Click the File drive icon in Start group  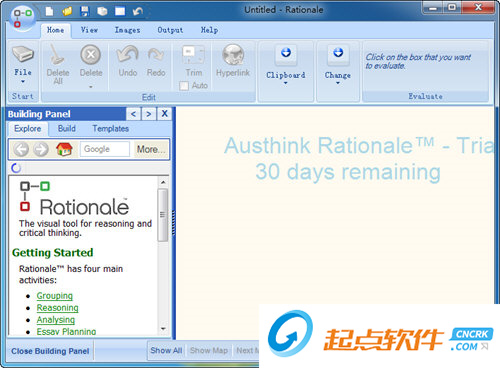[23, 54]
